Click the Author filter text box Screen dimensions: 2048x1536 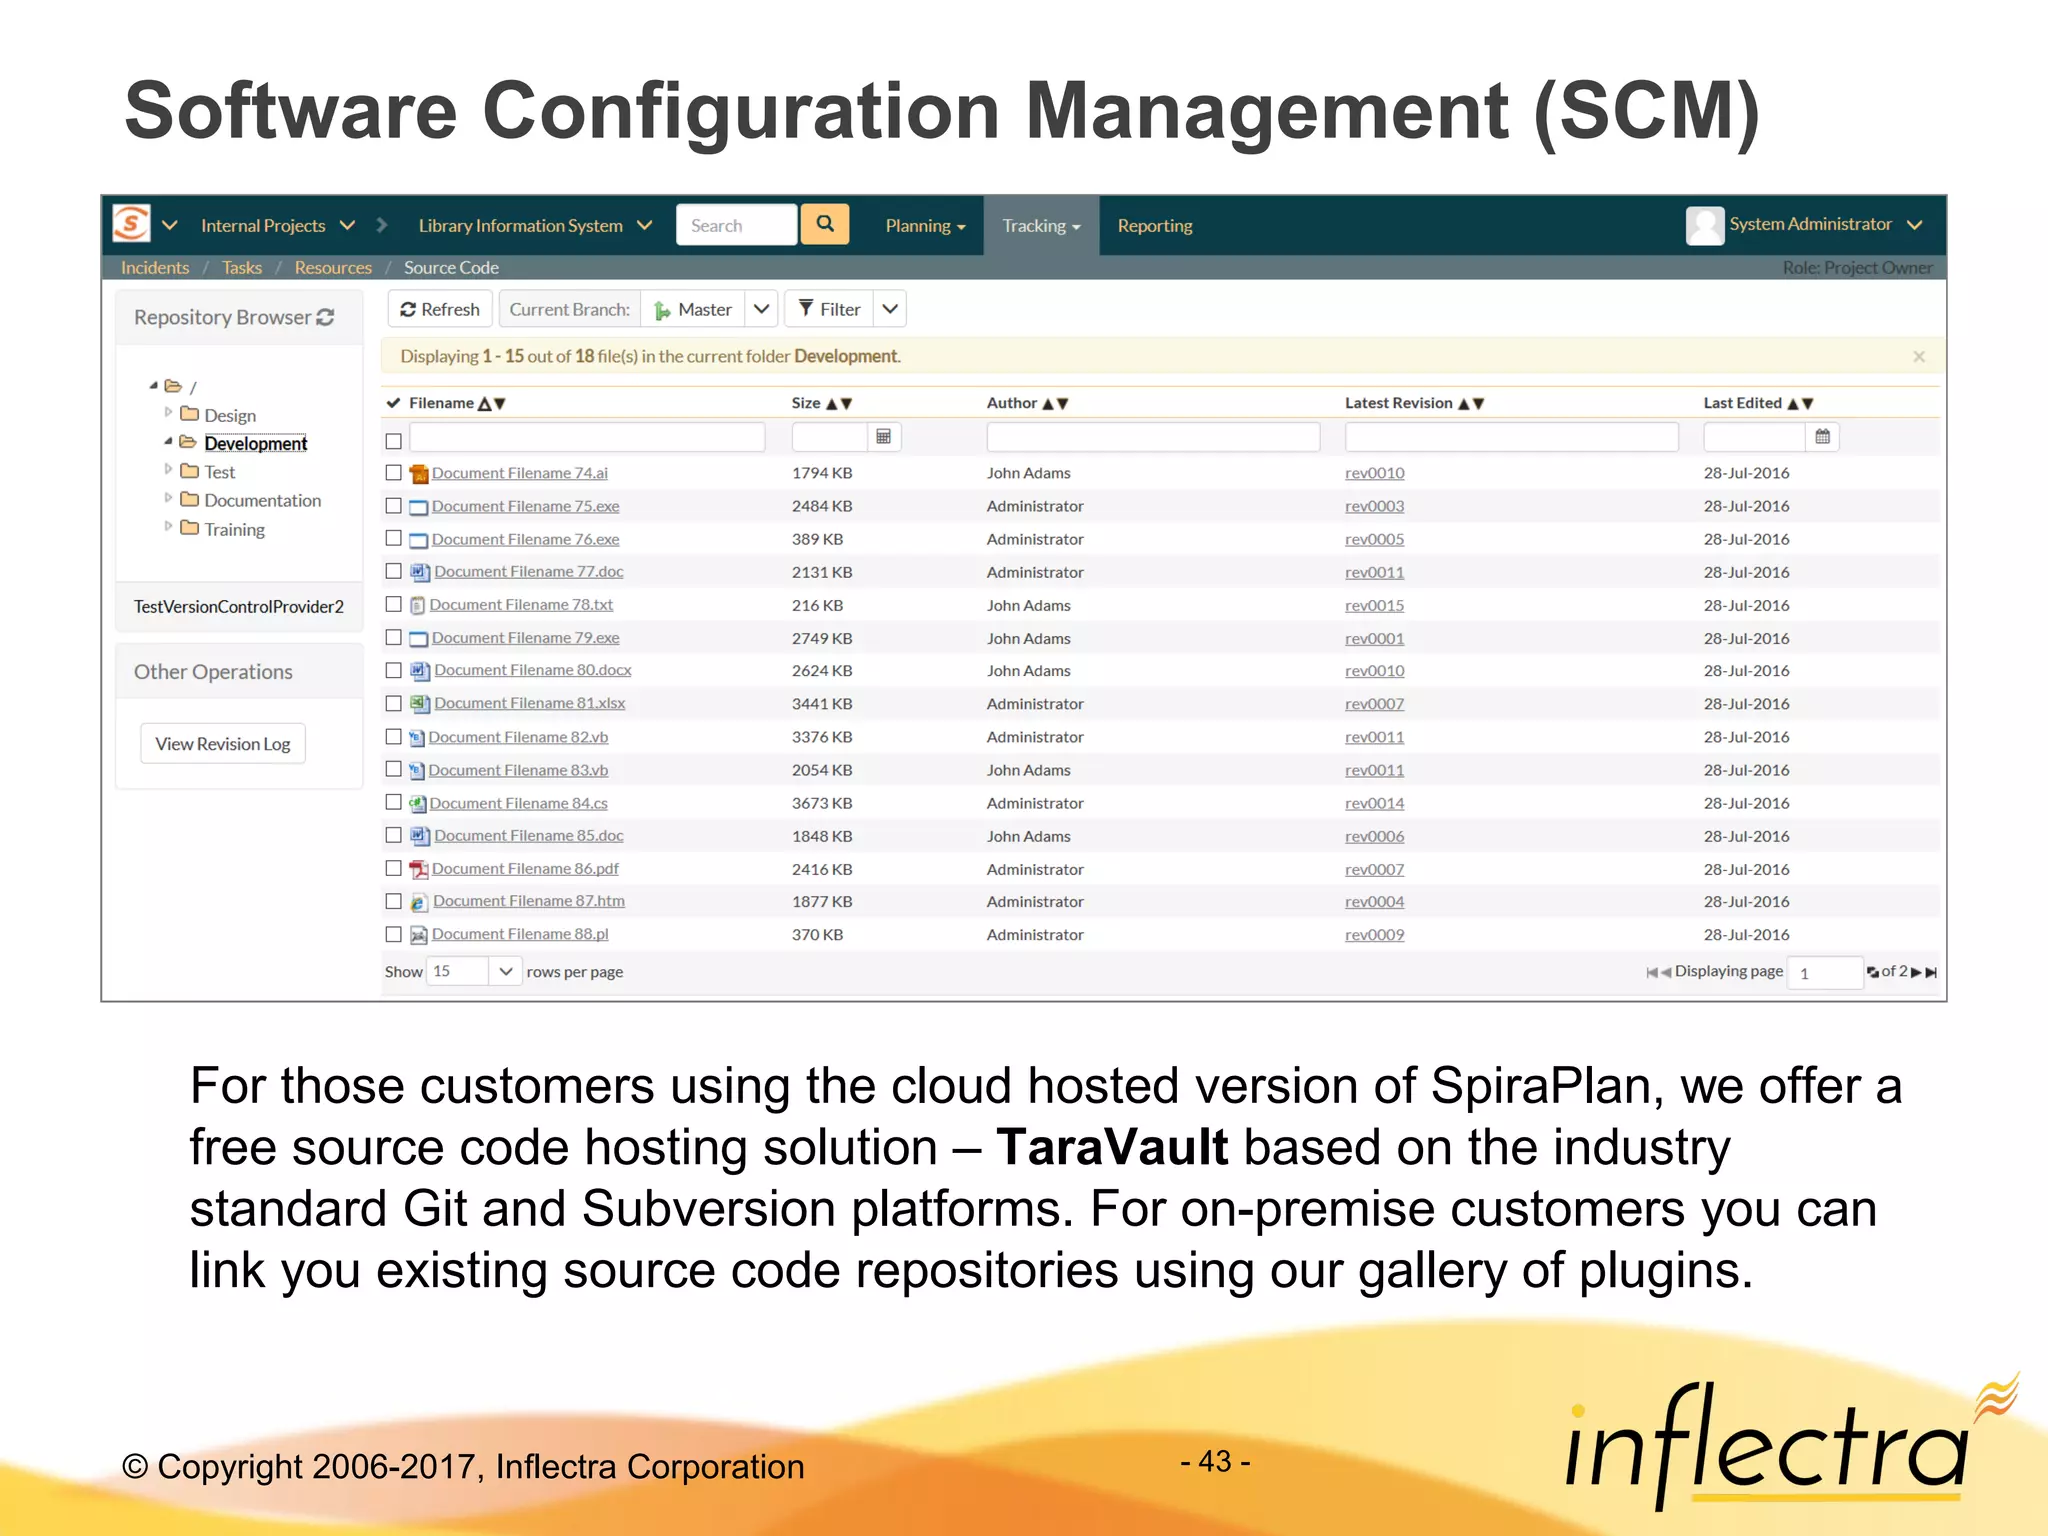(1153, 437)
